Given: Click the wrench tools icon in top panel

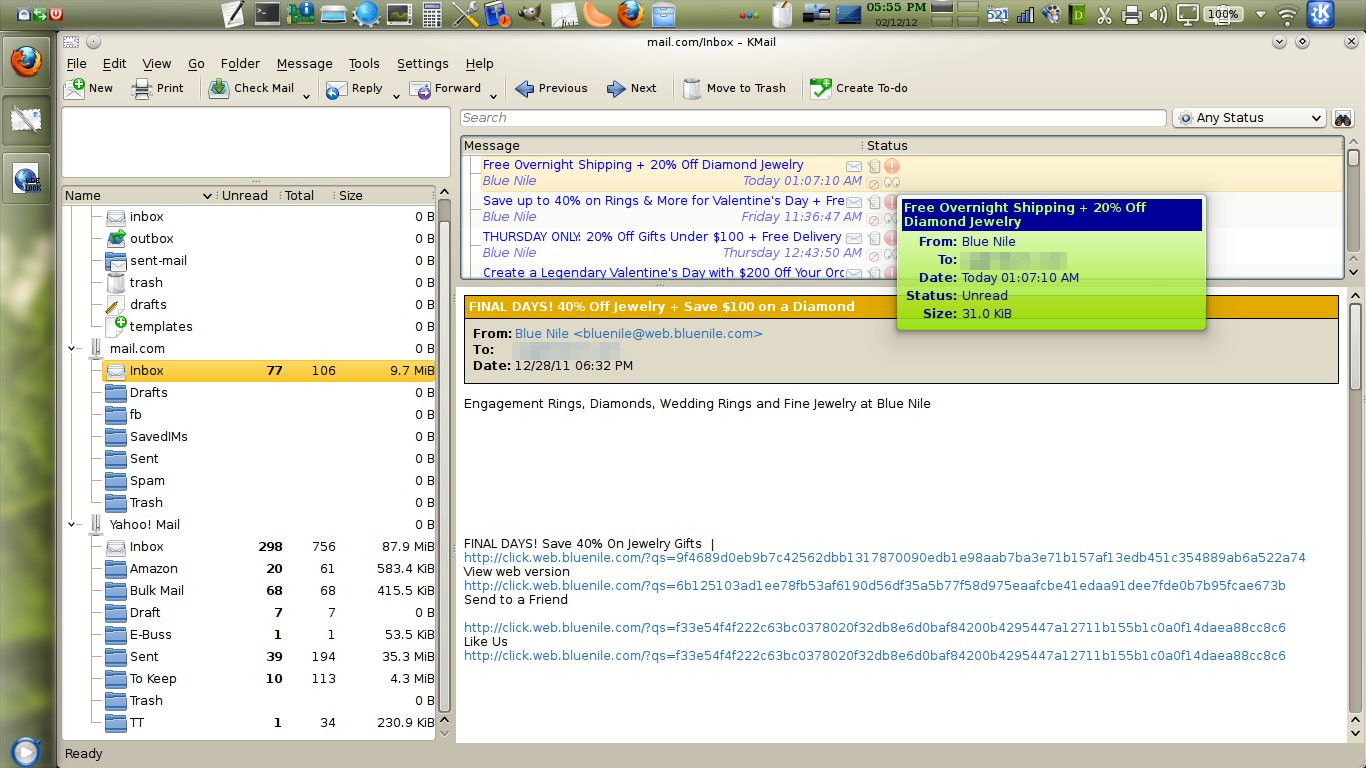Looking at the screenshot, I should [x=465, y=14].
